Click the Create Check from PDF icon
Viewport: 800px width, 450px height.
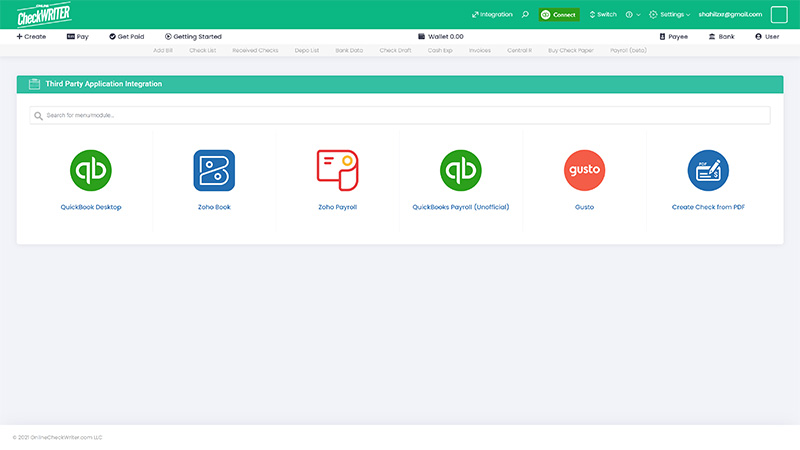[708, 171]
